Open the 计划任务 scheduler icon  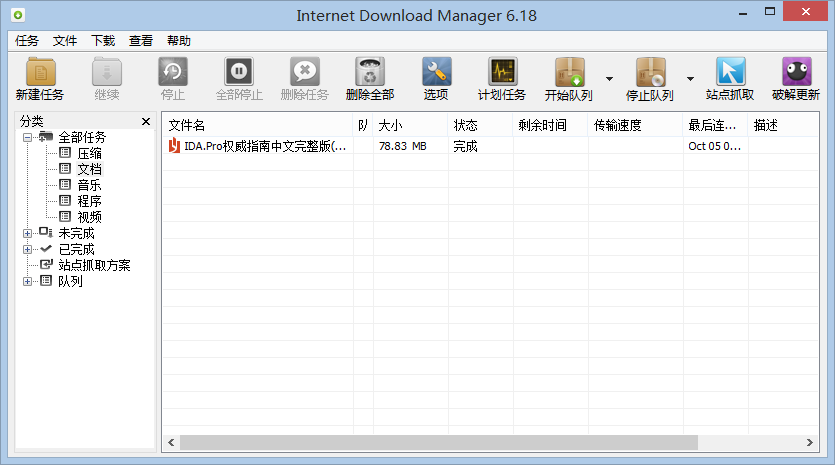pos(502,72)
